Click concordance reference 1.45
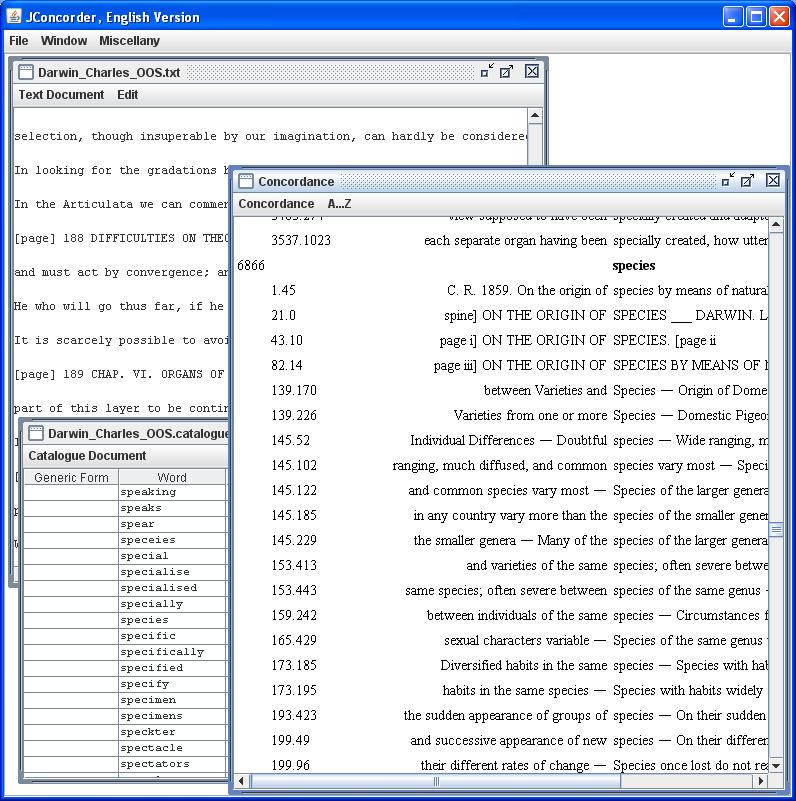The width and height of the screenshot is (796, 801). 284,291
